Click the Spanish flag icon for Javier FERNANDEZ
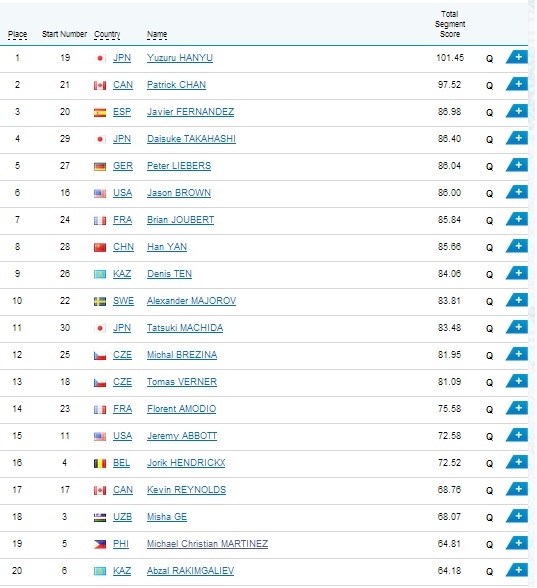 click(x=100, y=112)
